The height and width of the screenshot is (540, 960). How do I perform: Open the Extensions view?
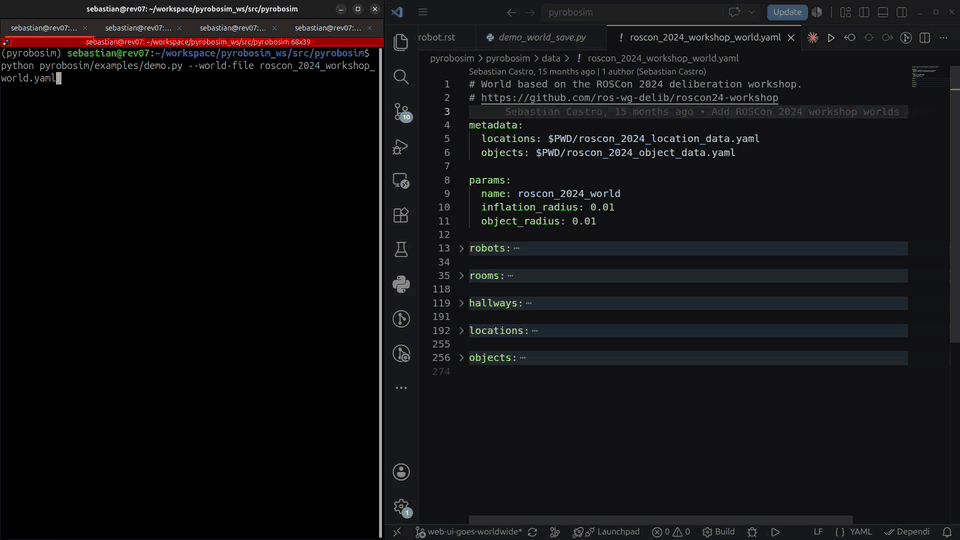[x=401, y=215]
